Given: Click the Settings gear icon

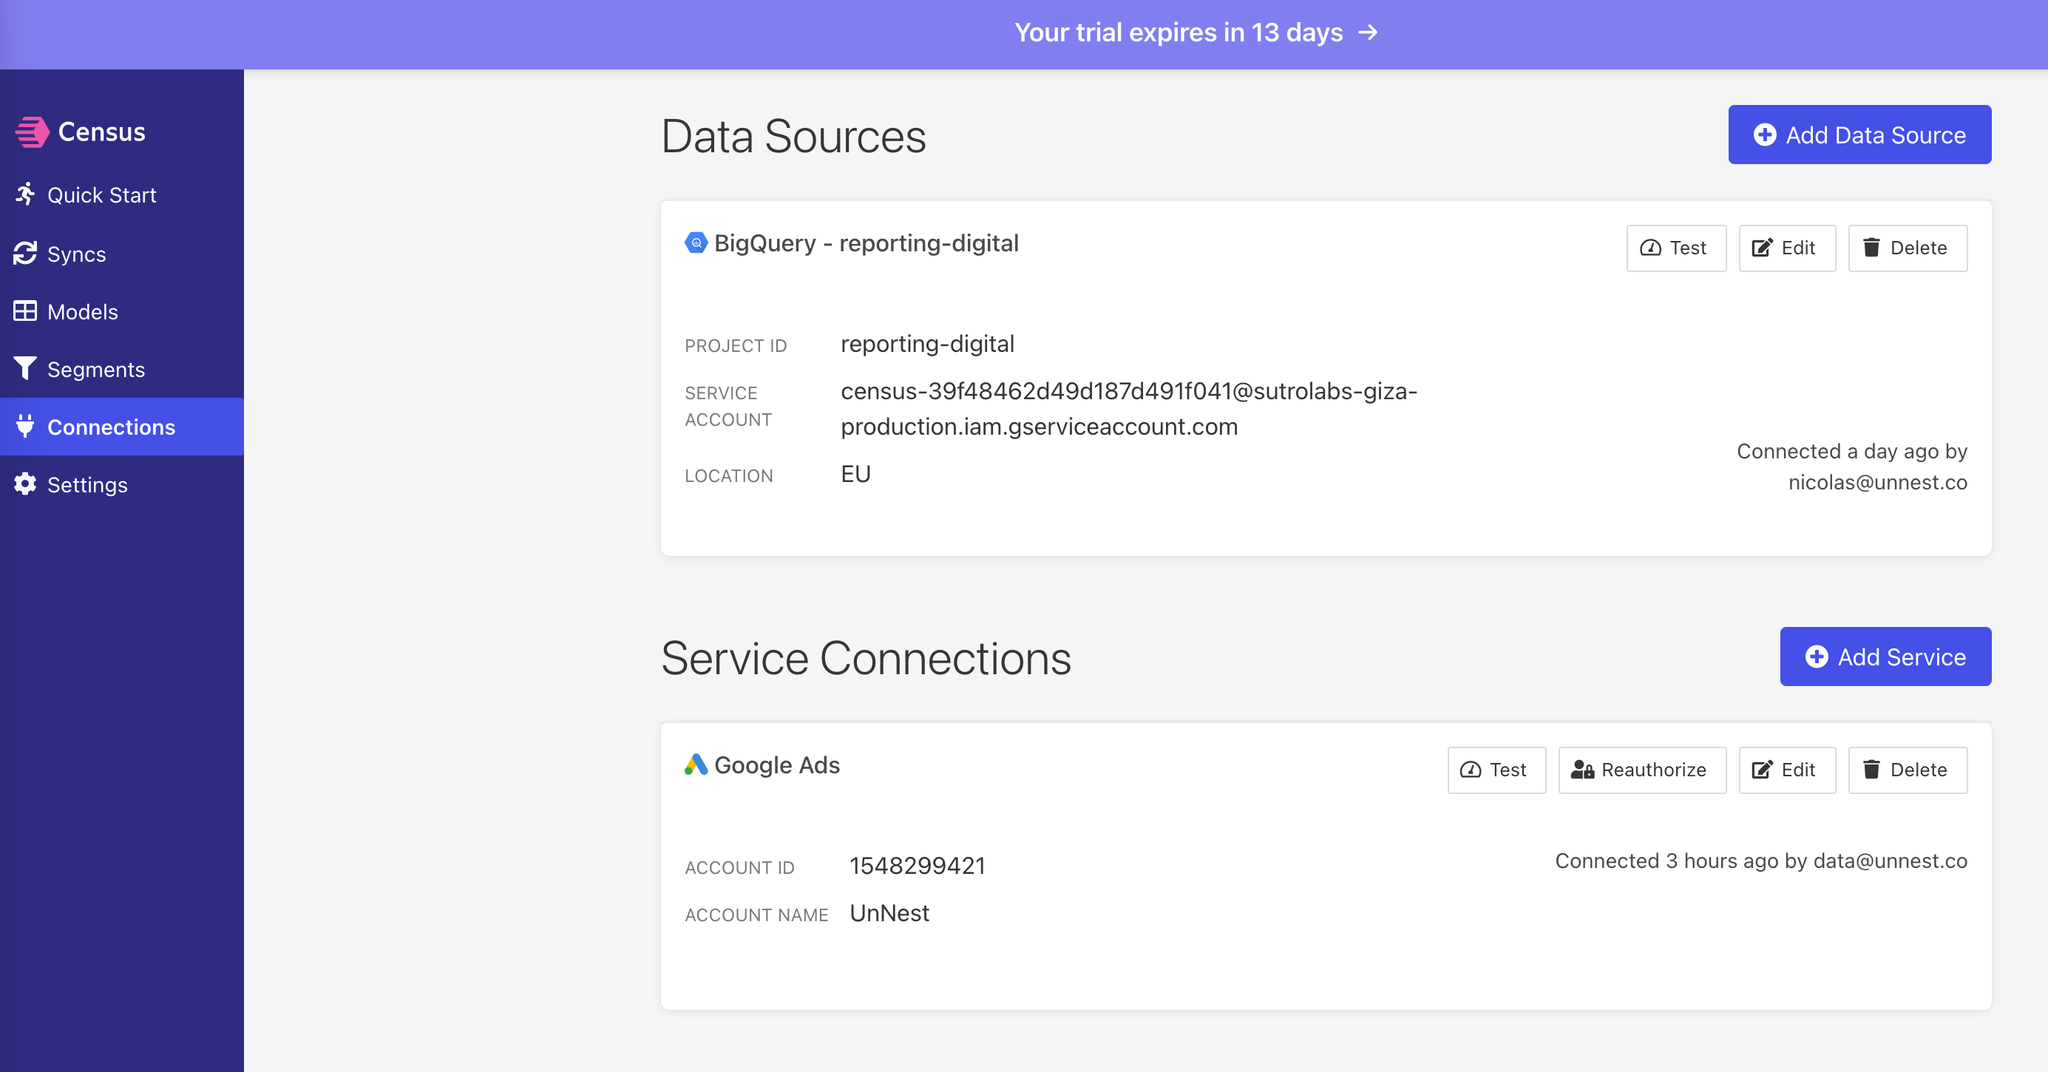Looking at the screenshot, I should pos(25,484).
